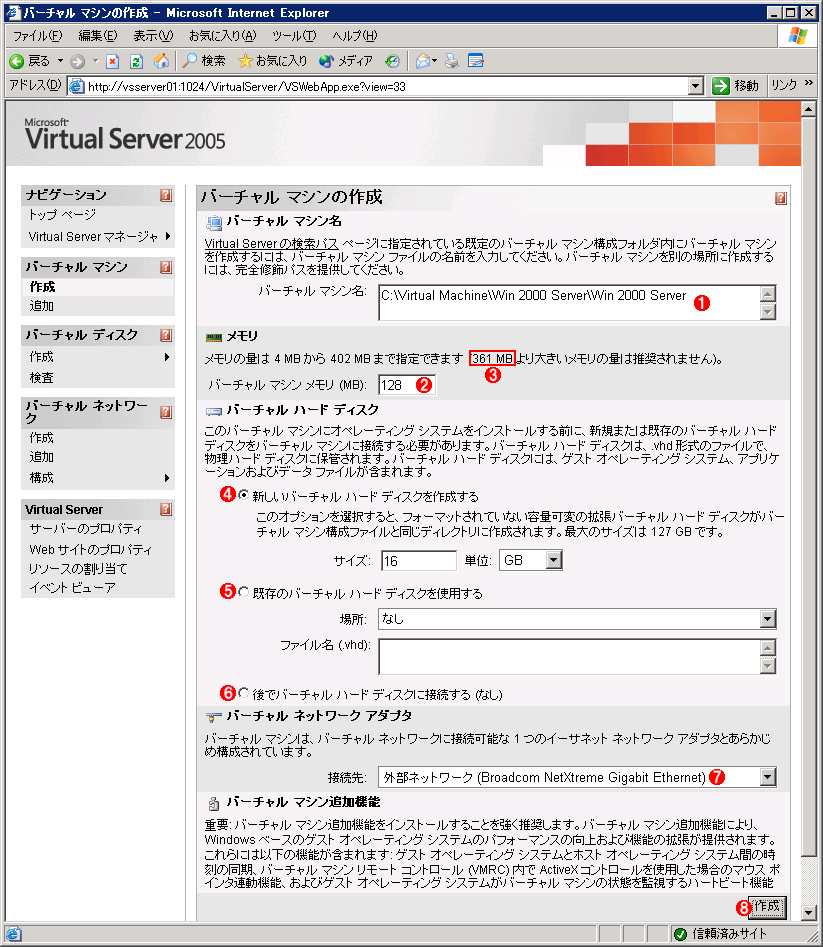Click help icon of バーチャル マシンの作成 panel
823x947 pixels.
(x=780, y=198)
